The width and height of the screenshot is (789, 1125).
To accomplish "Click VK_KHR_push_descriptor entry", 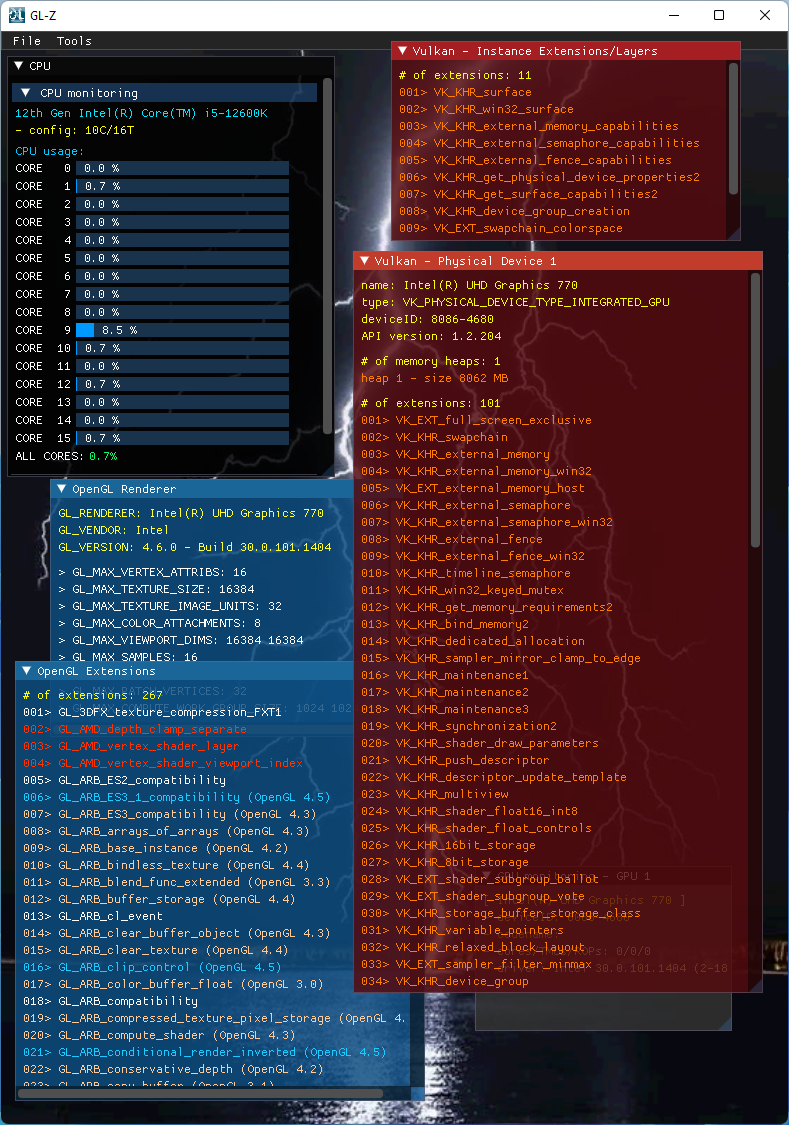I will coord(455,760).
